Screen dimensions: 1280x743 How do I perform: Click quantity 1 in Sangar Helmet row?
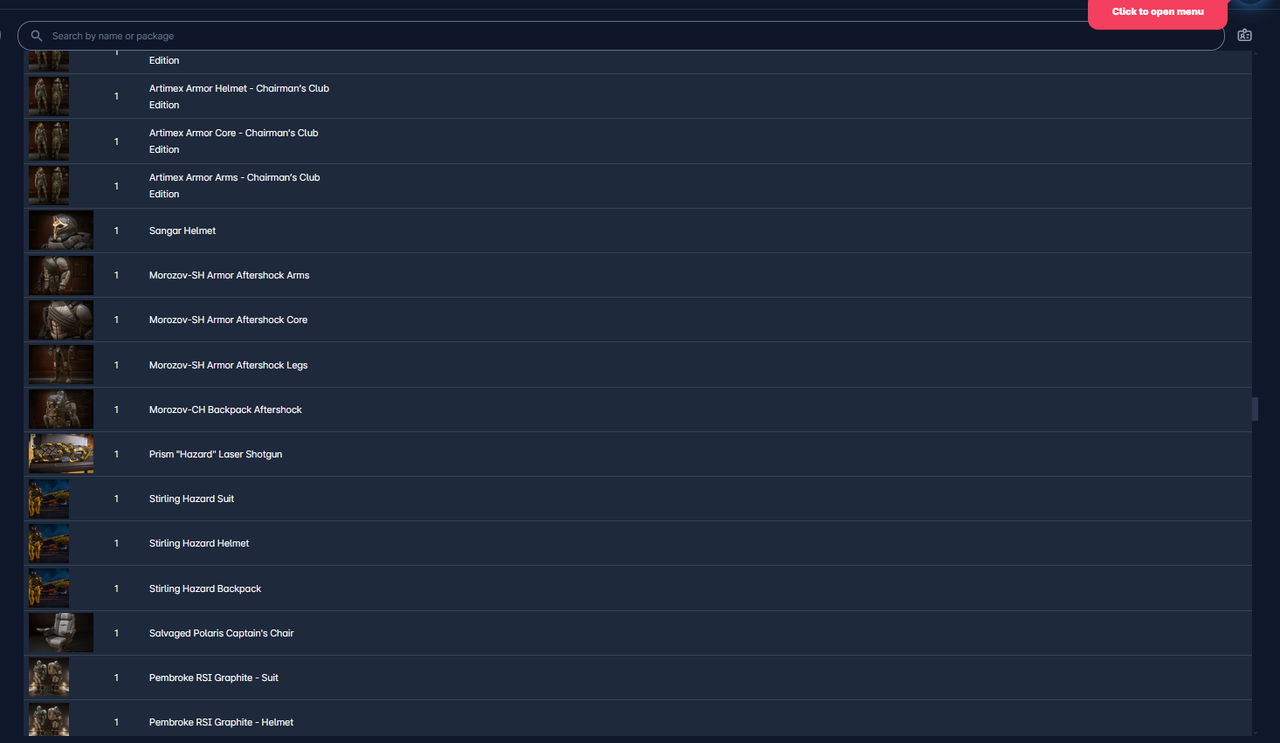pyautogui.click(x=116, y=231)
